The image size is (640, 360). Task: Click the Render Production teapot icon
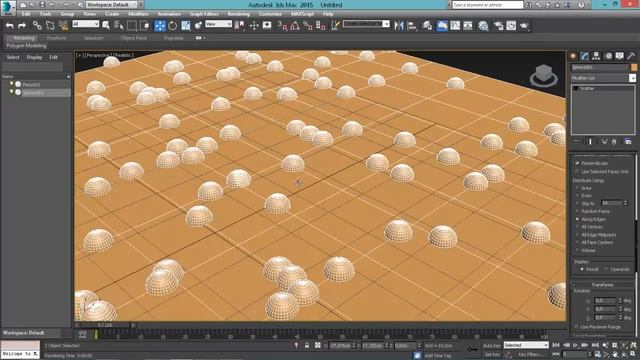point(524,25)
